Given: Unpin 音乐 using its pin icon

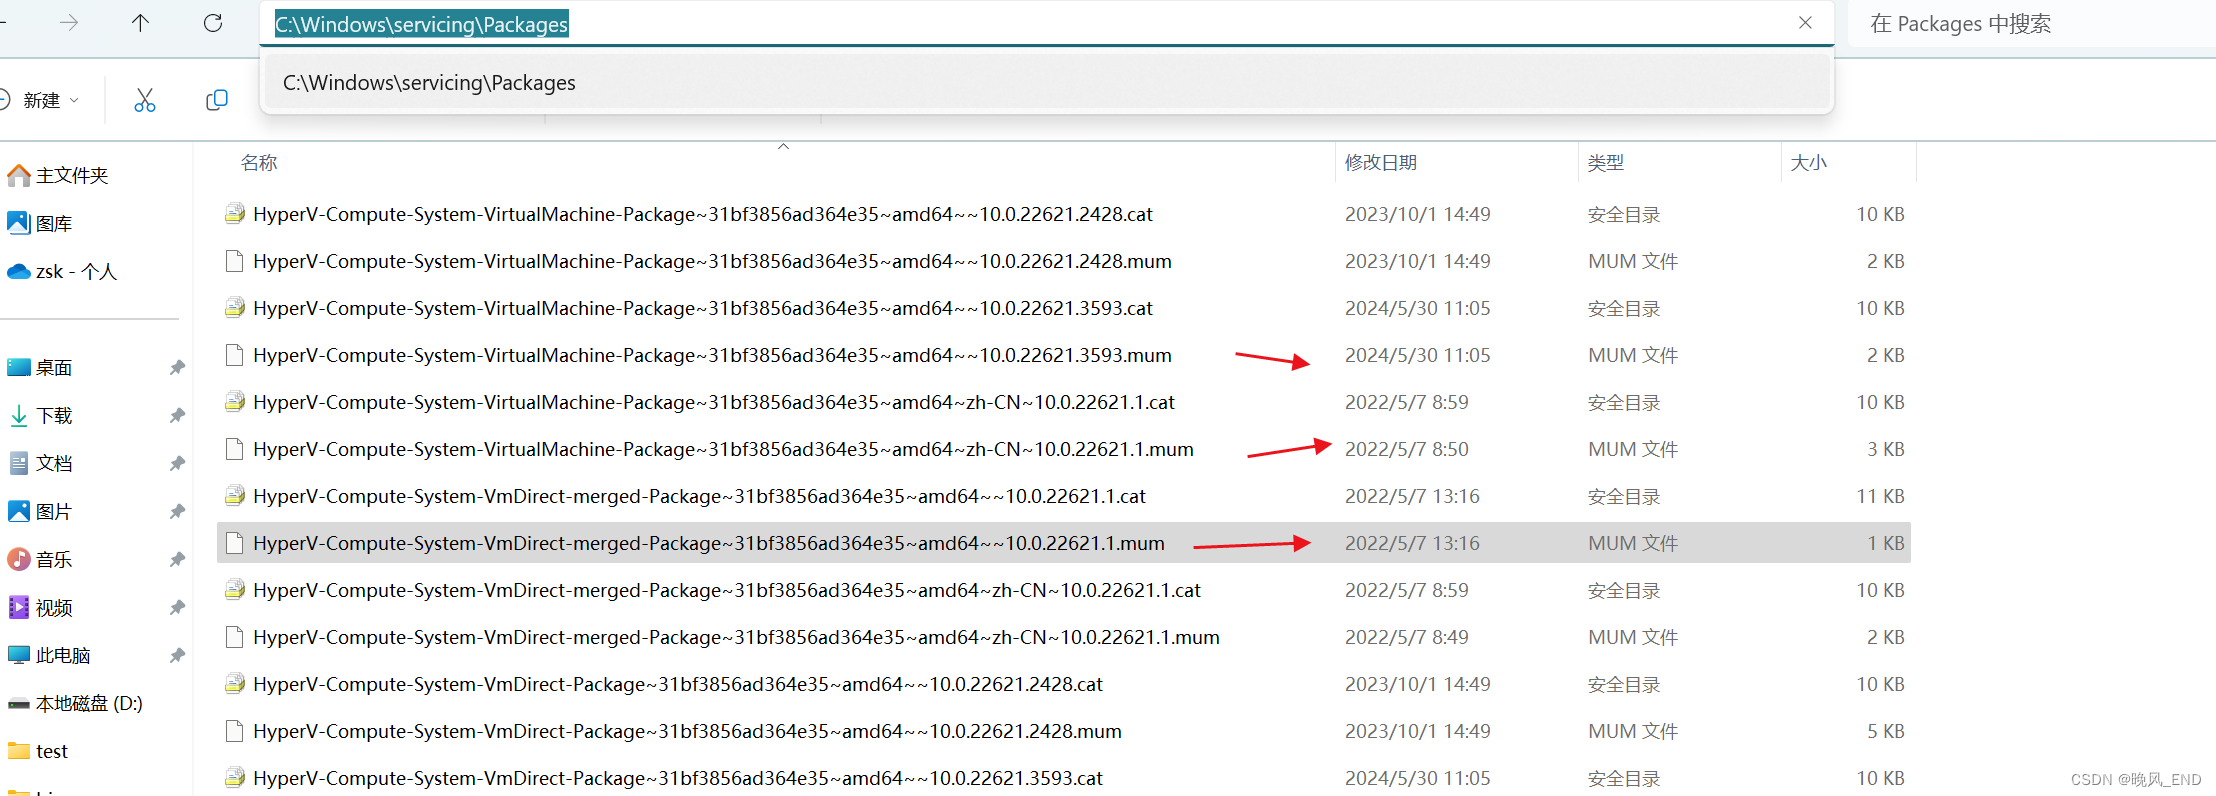Looking at the screenshot, I should click(x=177, y=559).
